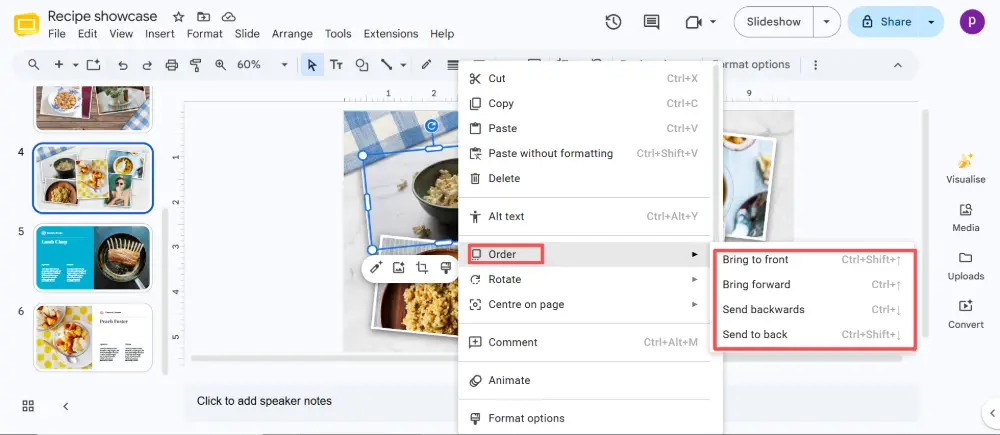Choose Animate from the context menu
This screenshot has height=435, width=1000.
click(585, 380)
